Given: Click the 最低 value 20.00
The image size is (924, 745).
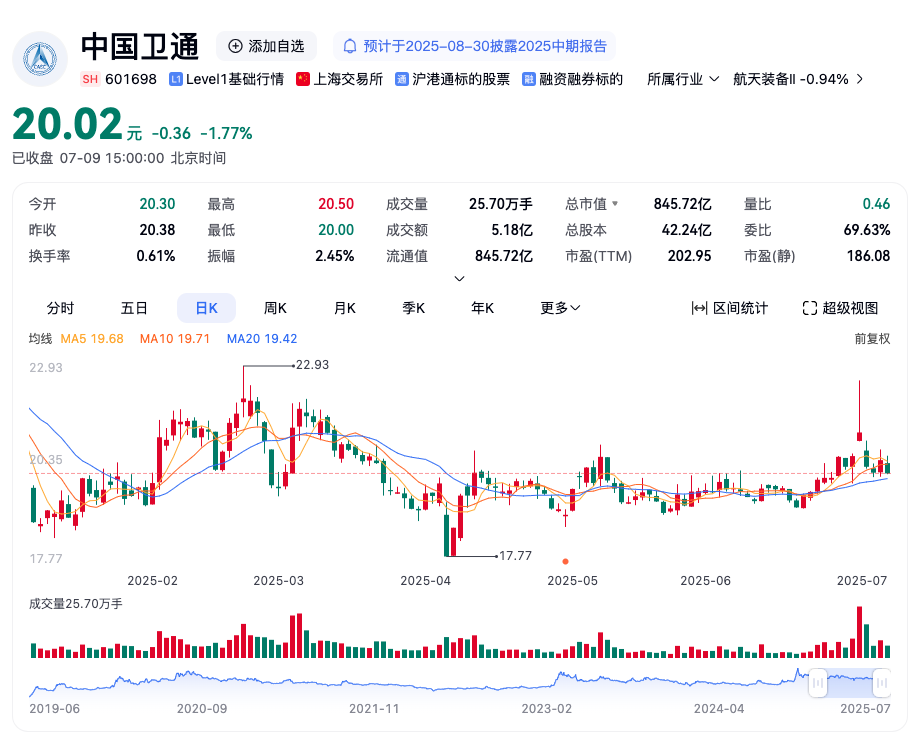Looking at the screenshot, I should coord(336,230).
